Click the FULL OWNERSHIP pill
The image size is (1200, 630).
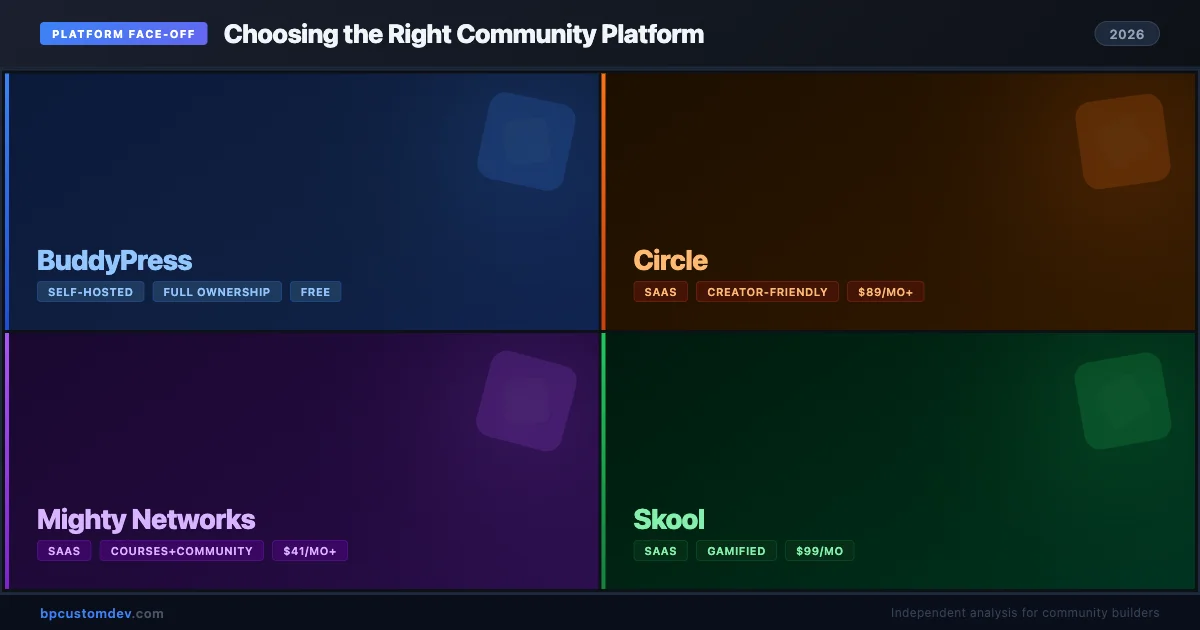click(x=217, y=291)
